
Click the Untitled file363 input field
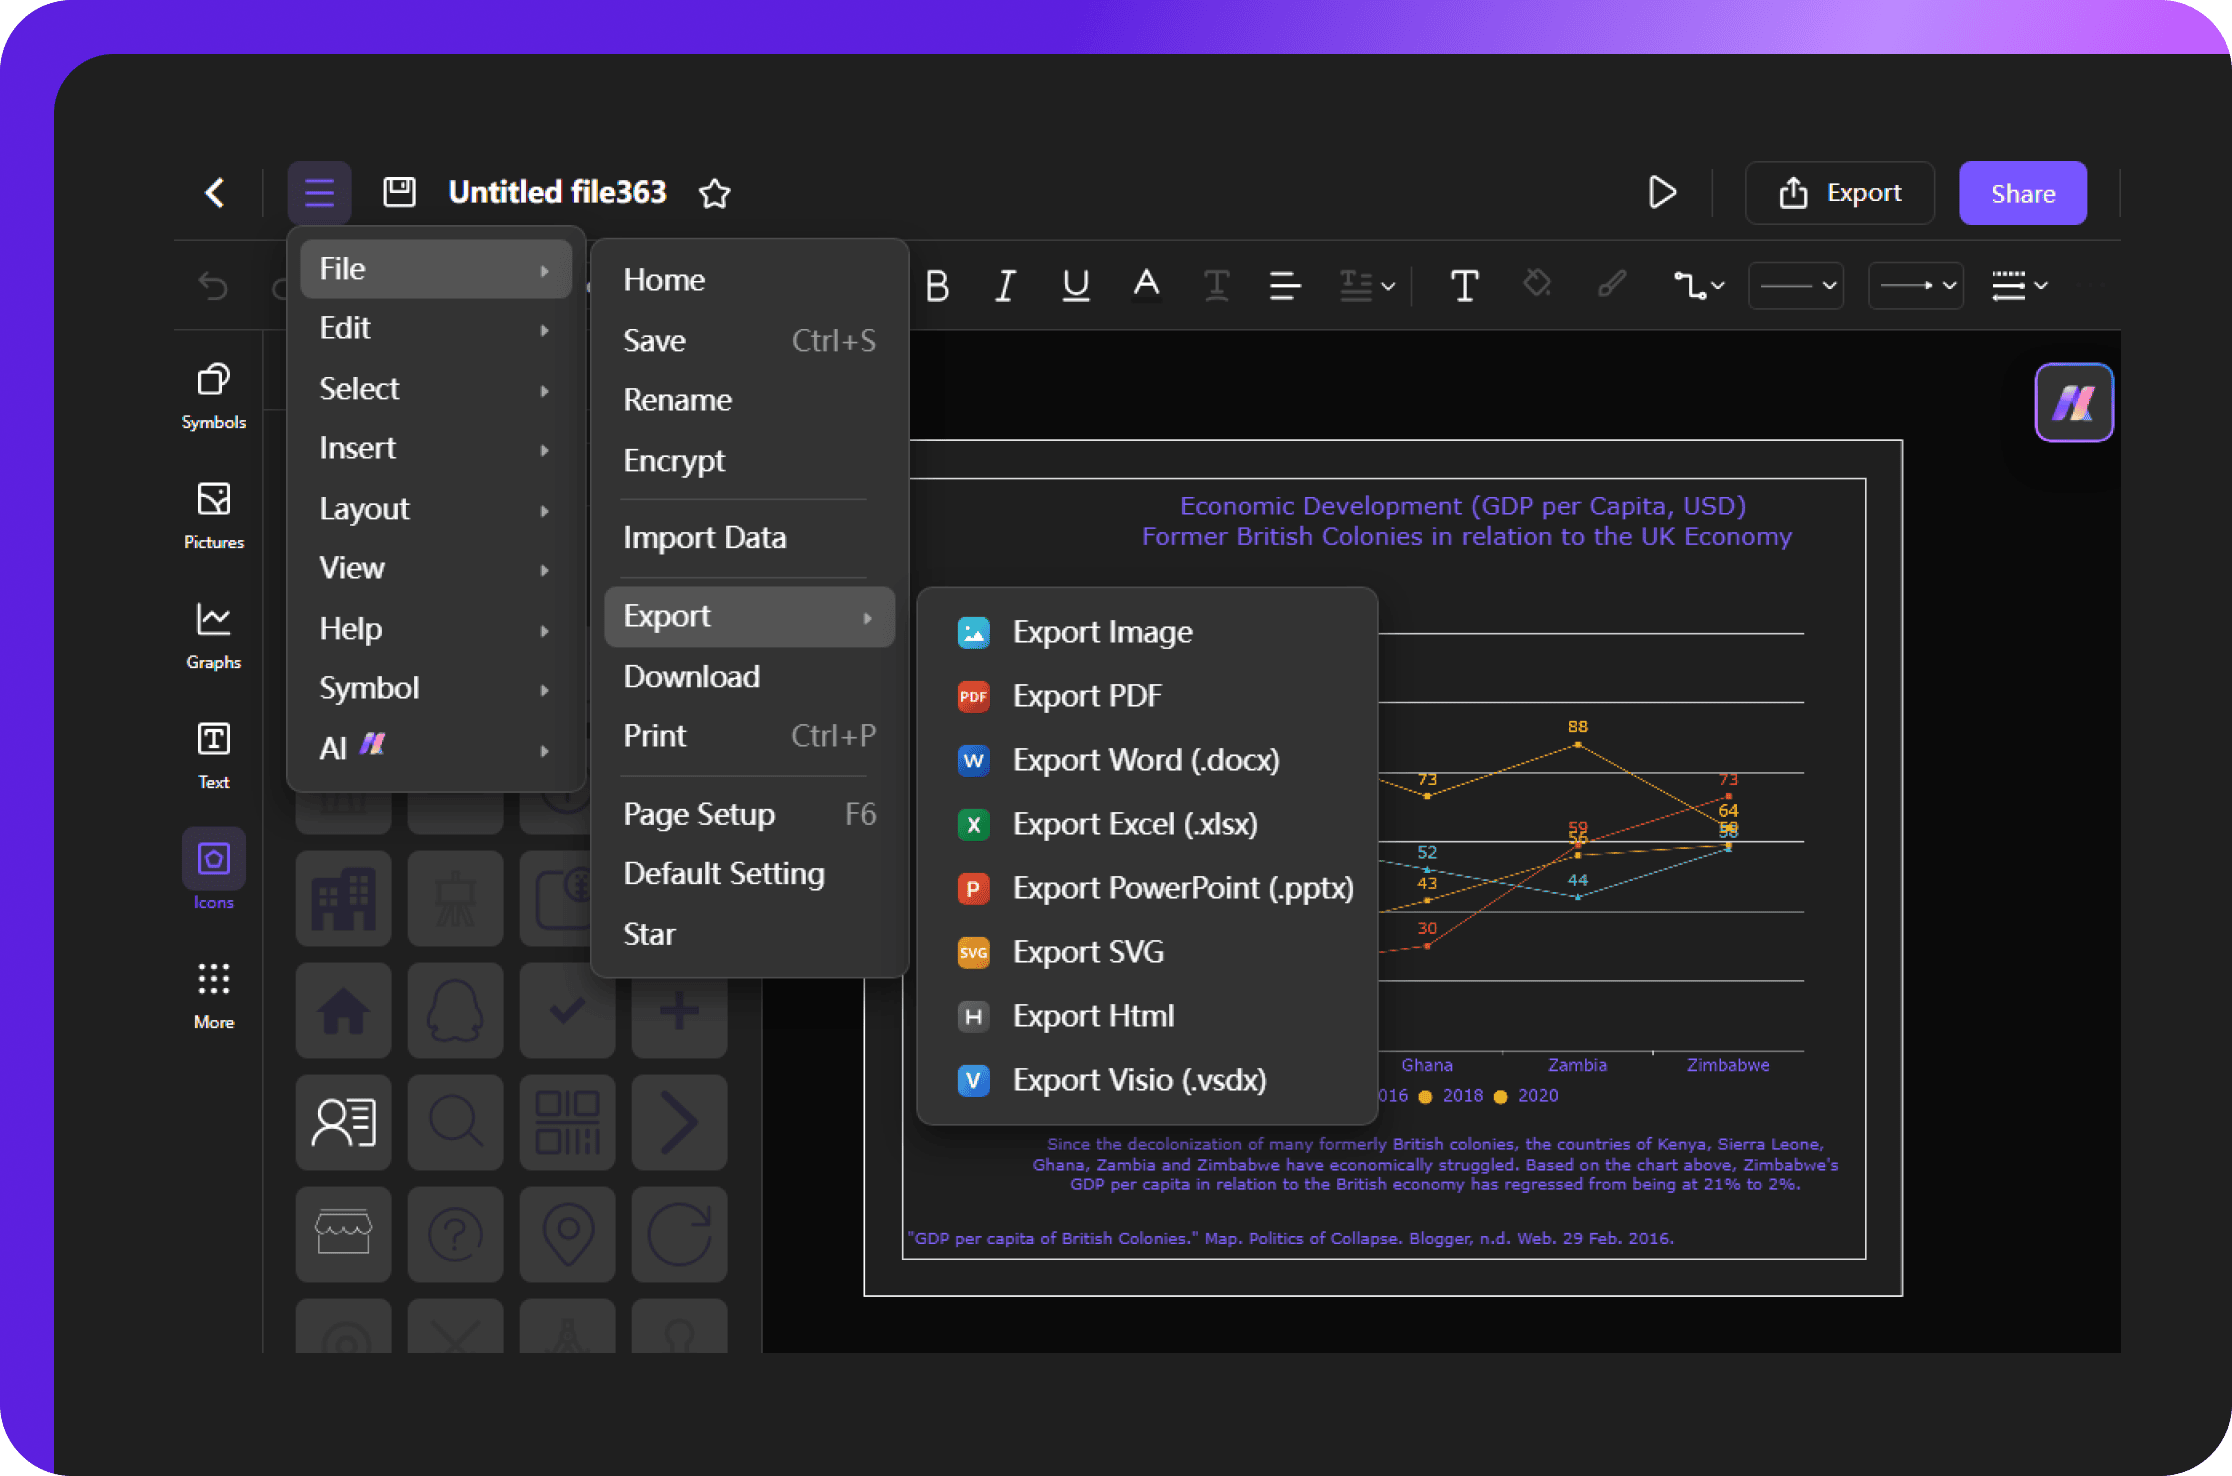555,191
